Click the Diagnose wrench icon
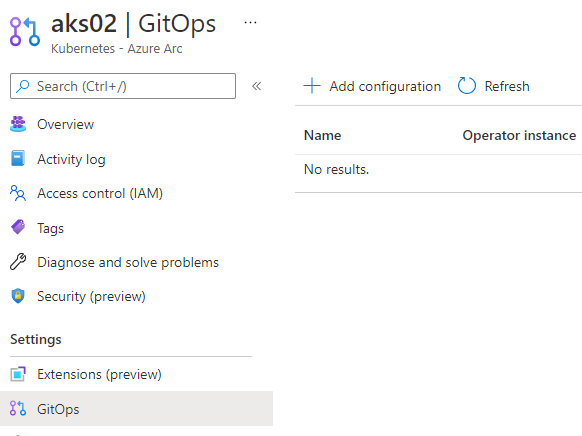The width and height of the screenshot is (582, 436). point(18,262)
